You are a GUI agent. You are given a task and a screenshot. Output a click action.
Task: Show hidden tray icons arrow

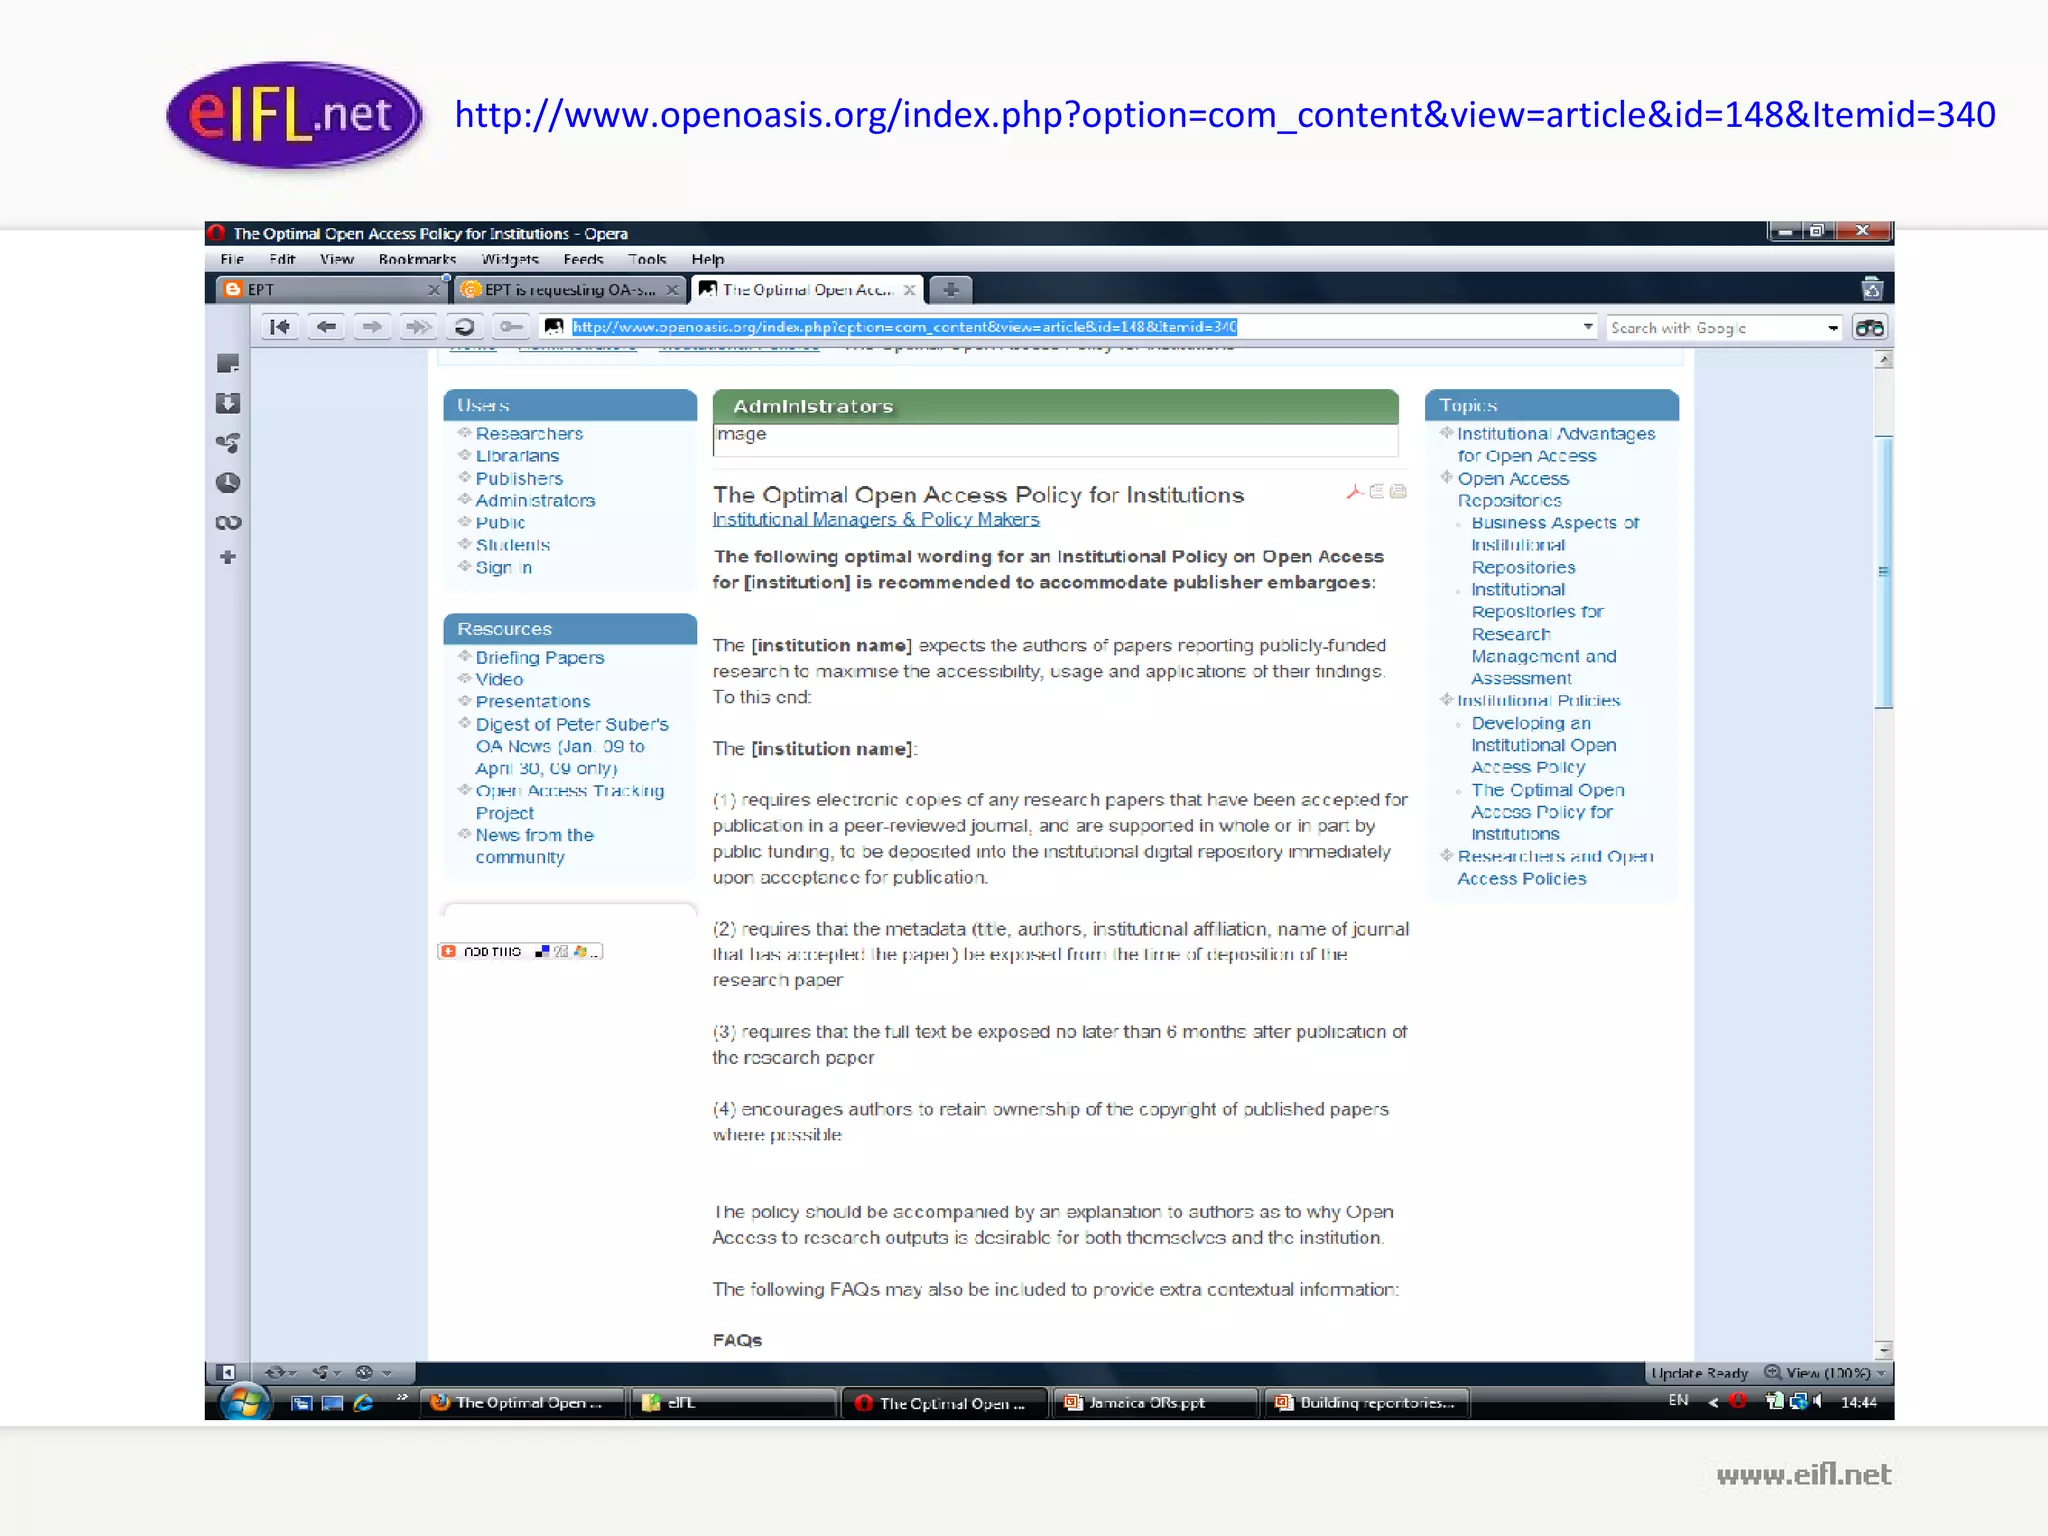(x=1713, y=1402)
